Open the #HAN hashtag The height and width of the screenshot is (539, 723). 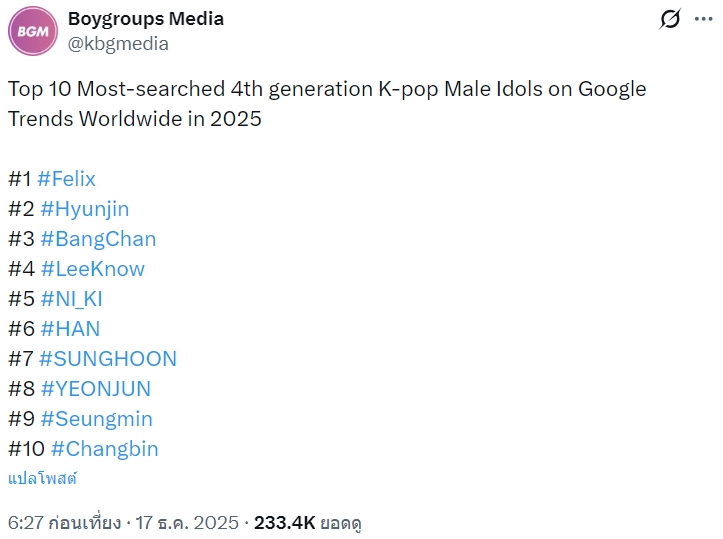[x=70, y=329]
